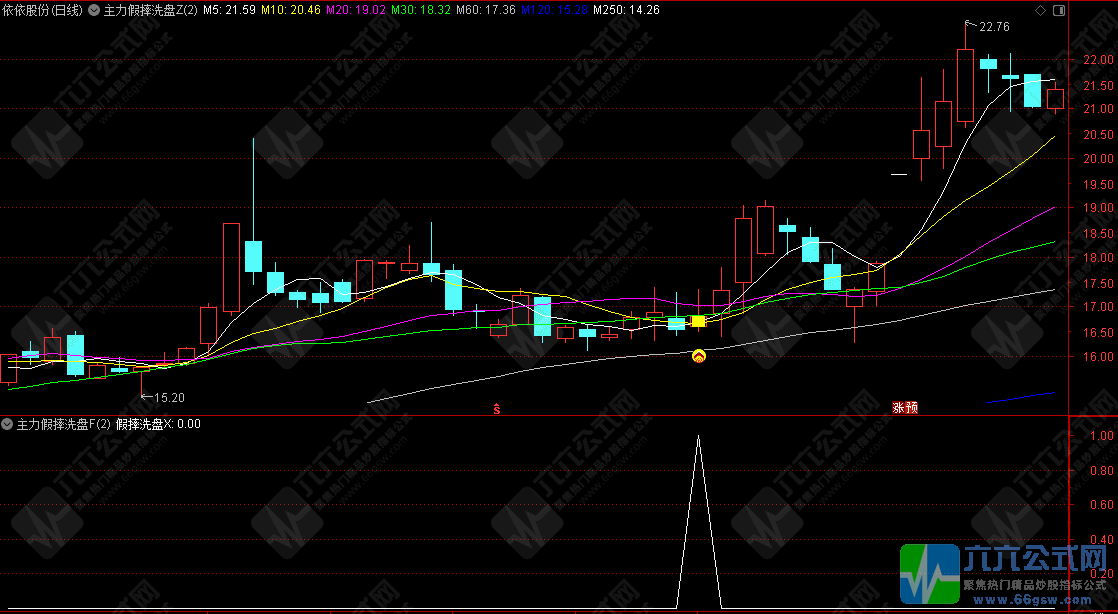
Task: Expand the 主力假摔洗盘F(2) sub-chart dropdown
Action: point(8,424)
